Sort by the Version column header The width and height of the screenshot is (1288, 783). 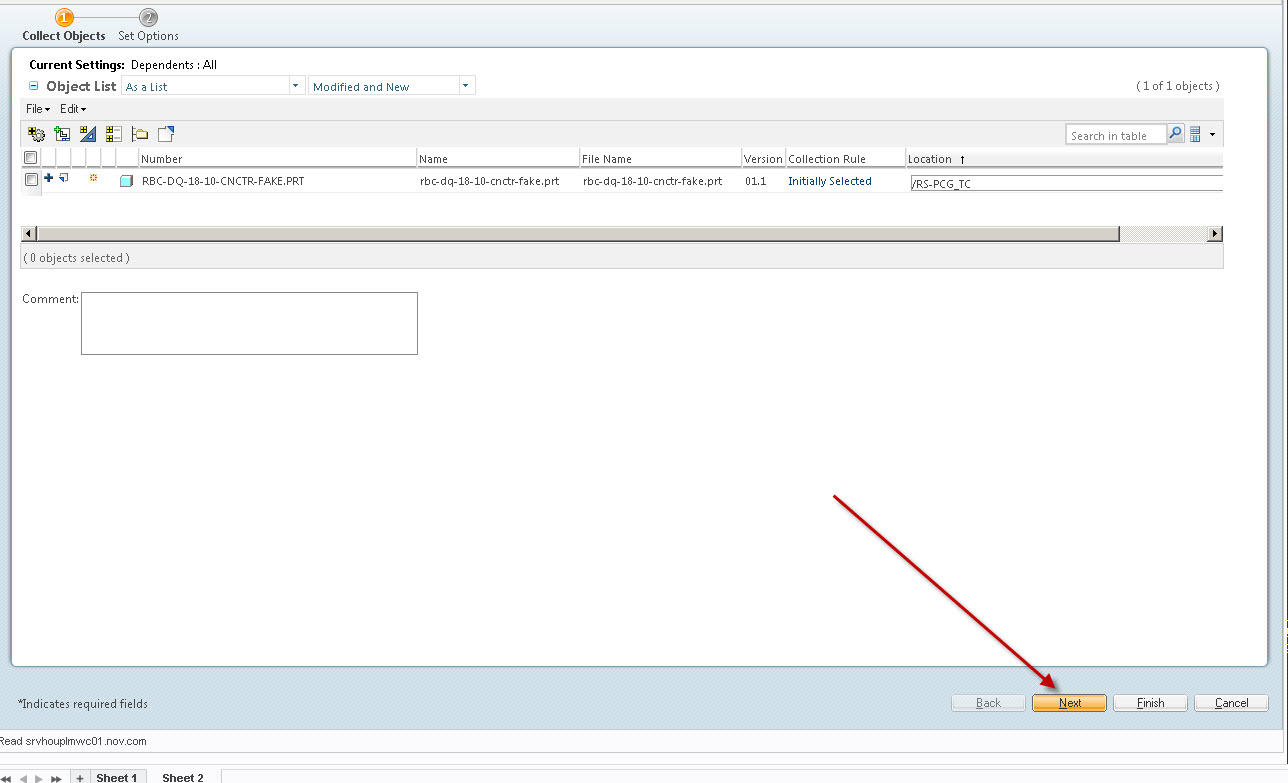[x=763, y=159]
